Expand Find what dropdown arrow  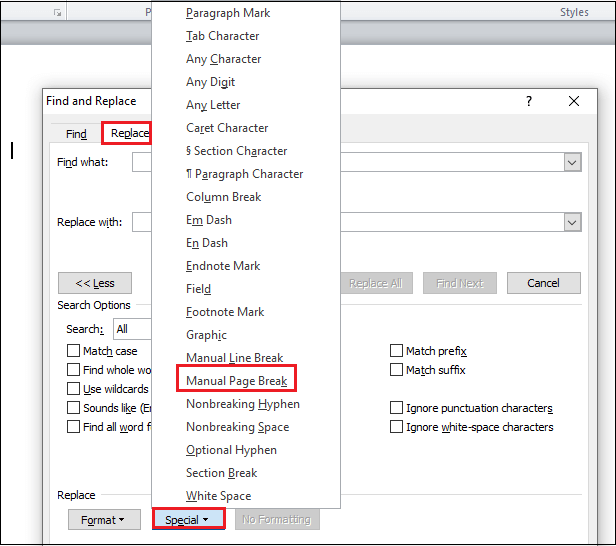572,162
